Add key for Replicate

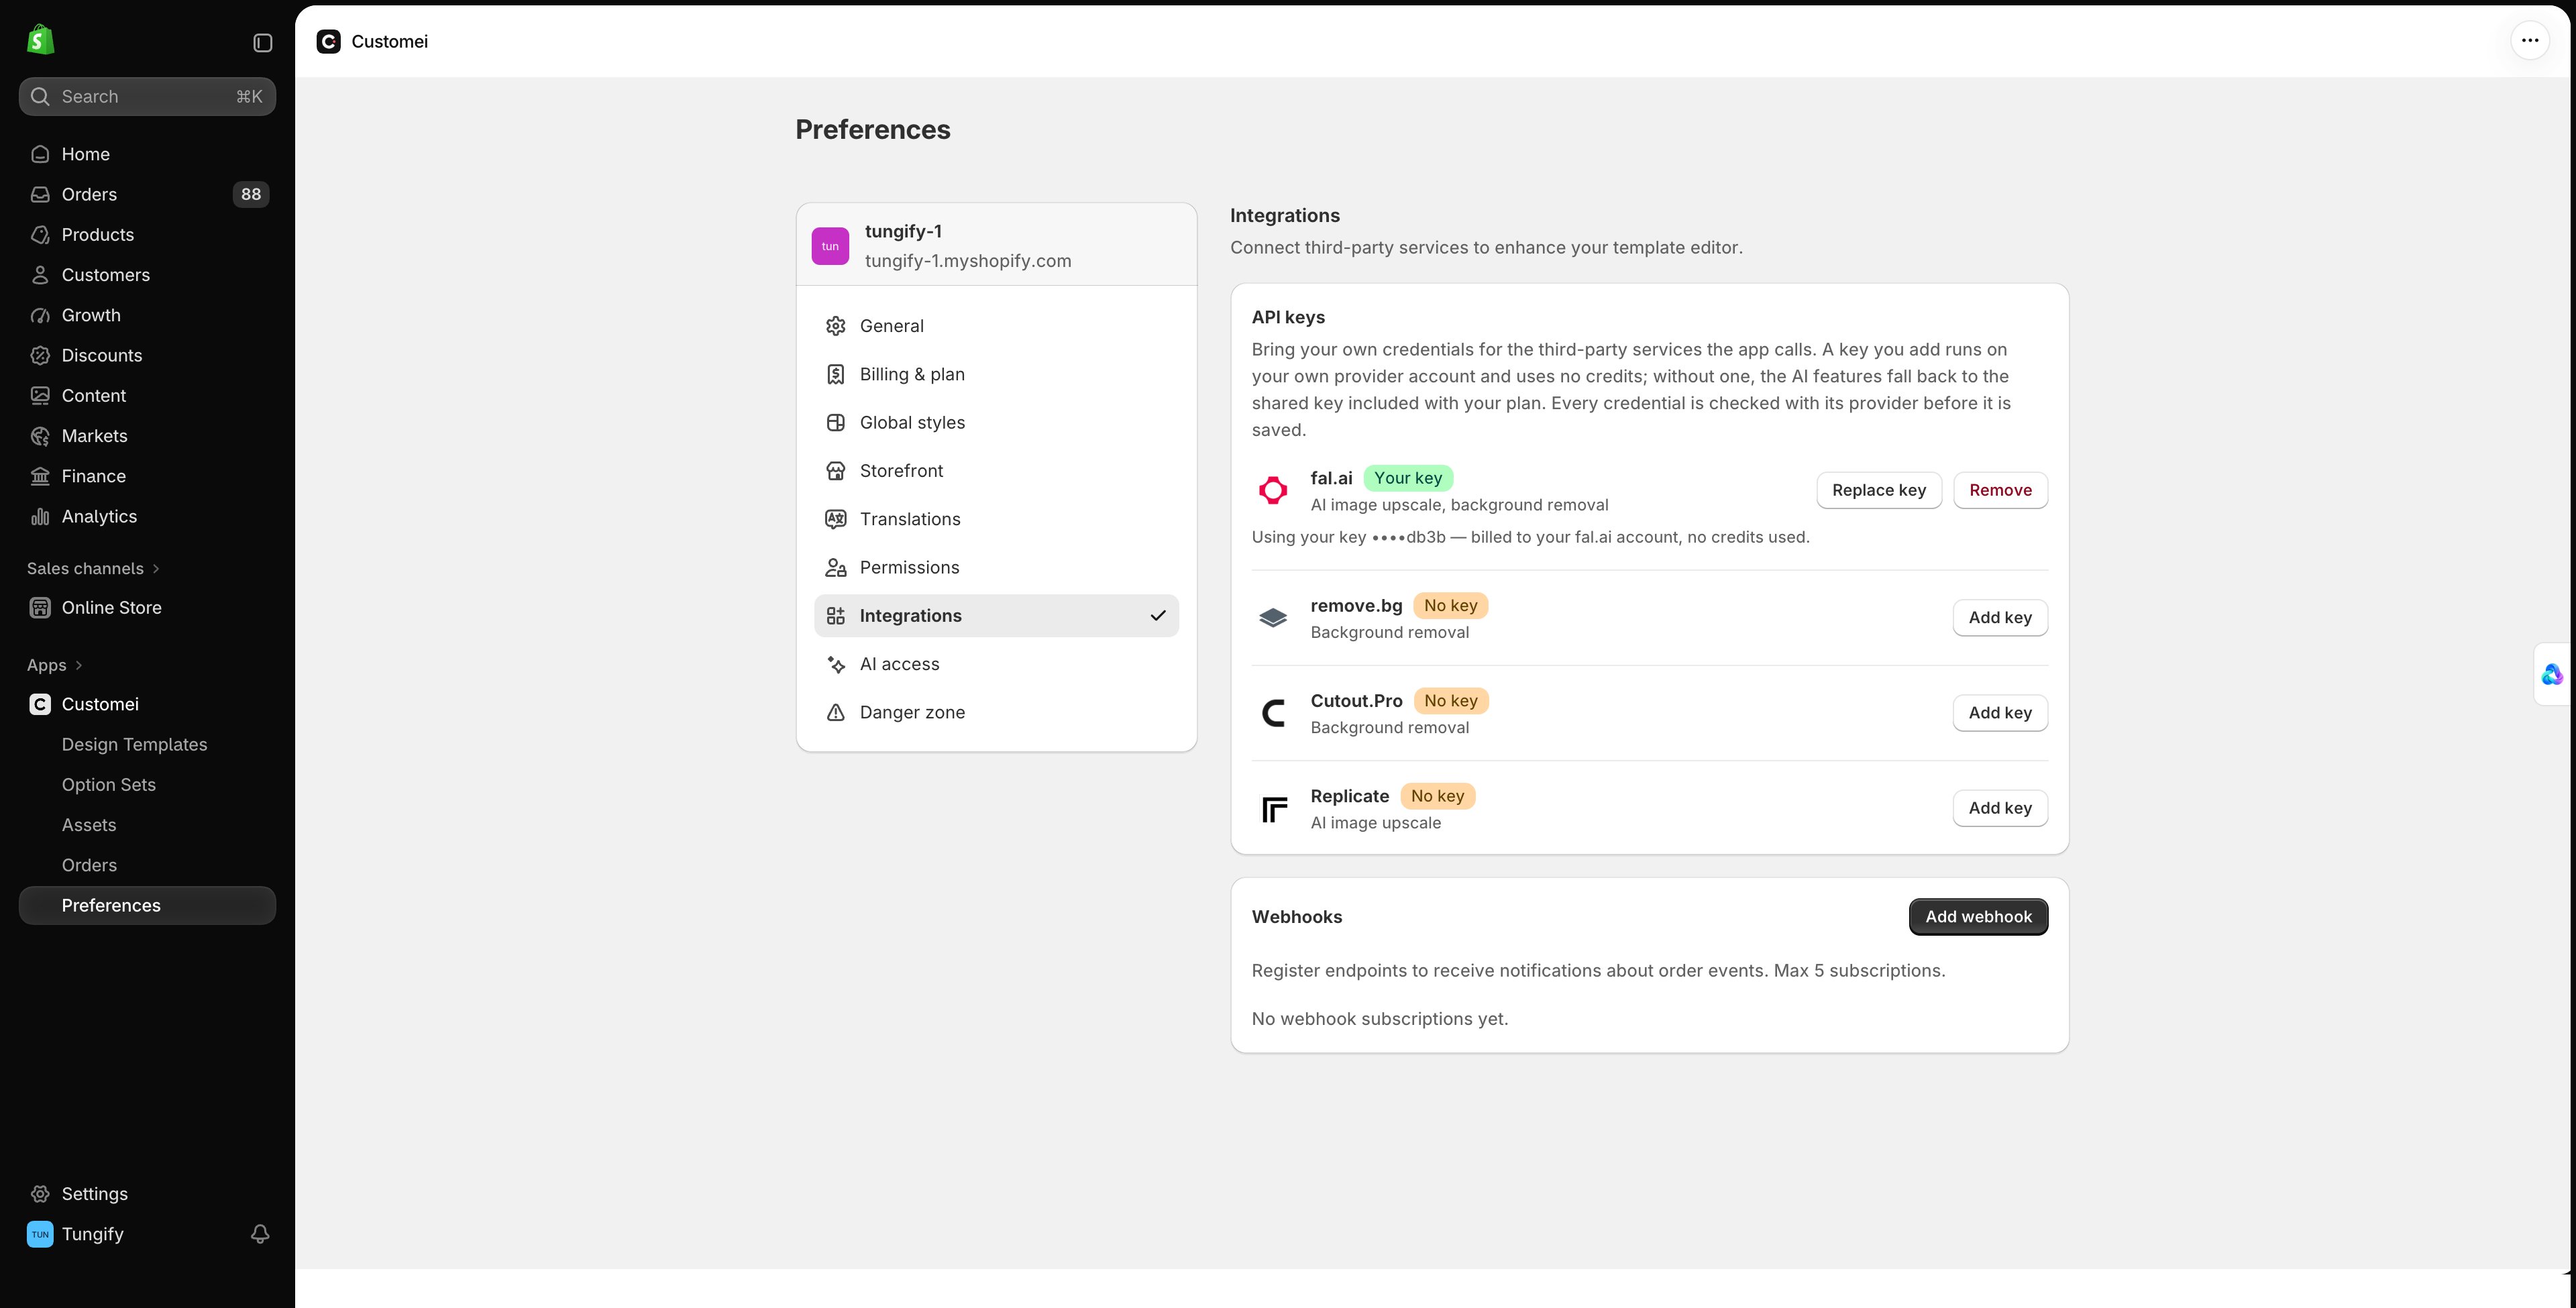(x=2000, y=808)
